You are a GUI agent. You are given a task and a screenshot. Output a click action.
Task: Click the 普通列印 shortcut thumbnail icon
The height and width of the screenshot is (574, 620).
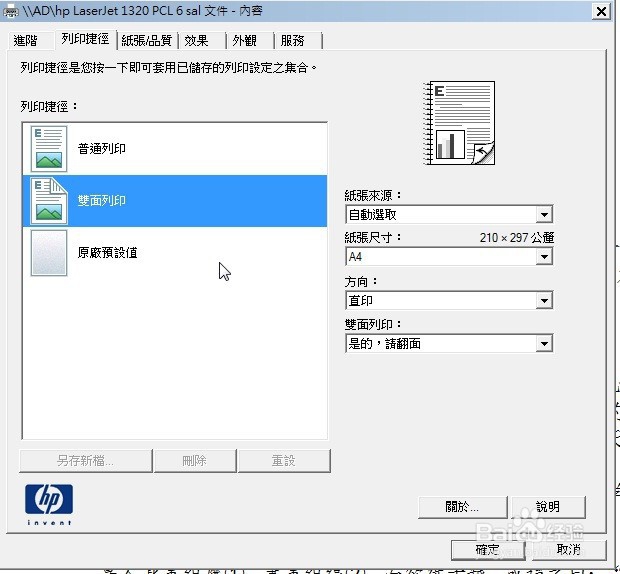49,149
